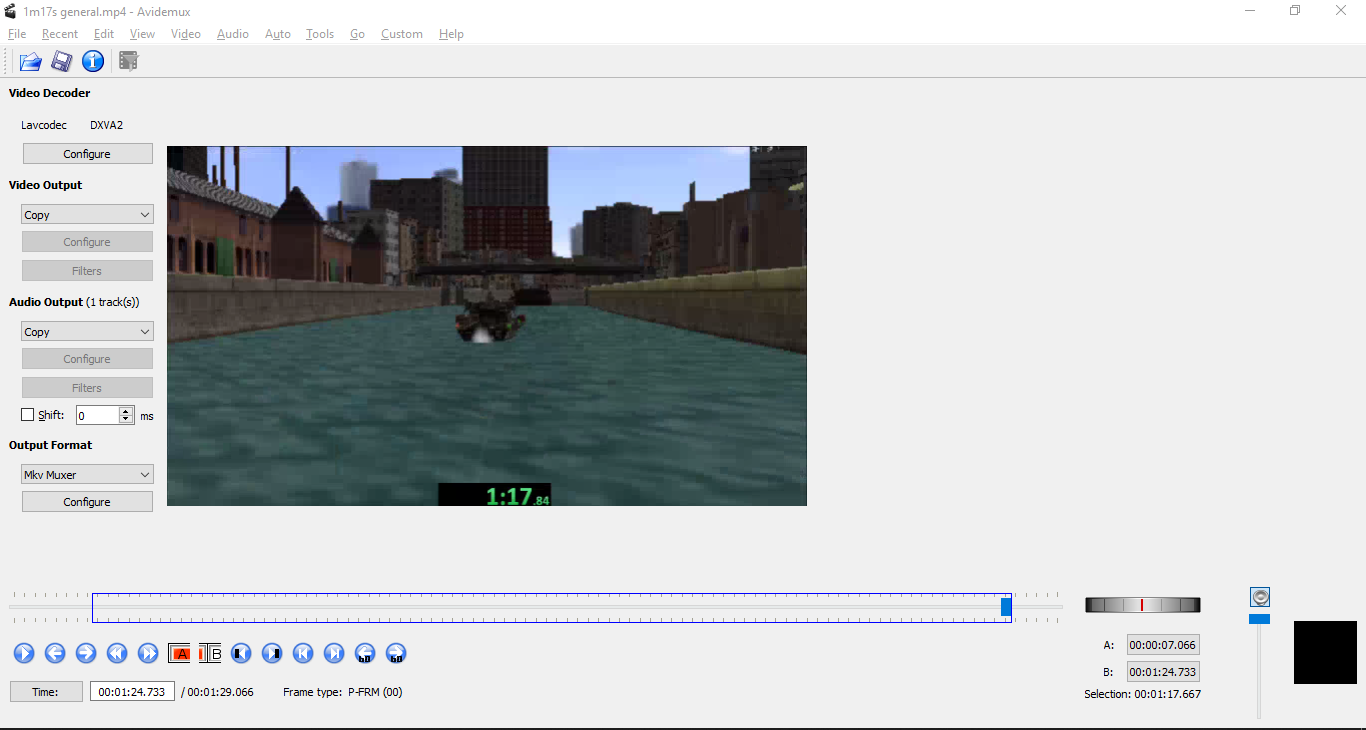Click the DXVA2 decoder label
The image size is (1366, 730).
(107, 125)
